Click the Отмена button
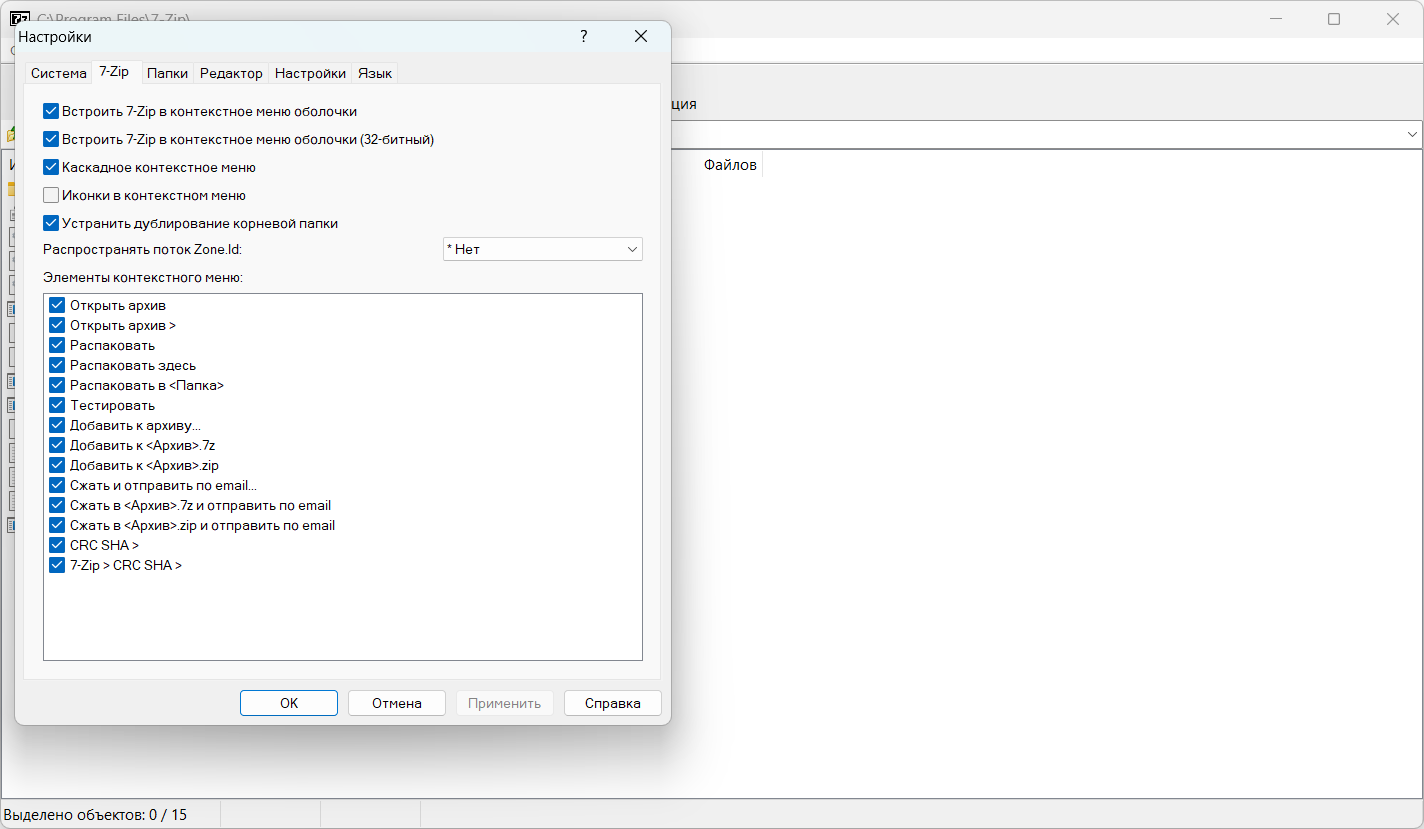 tap(397, 703)
